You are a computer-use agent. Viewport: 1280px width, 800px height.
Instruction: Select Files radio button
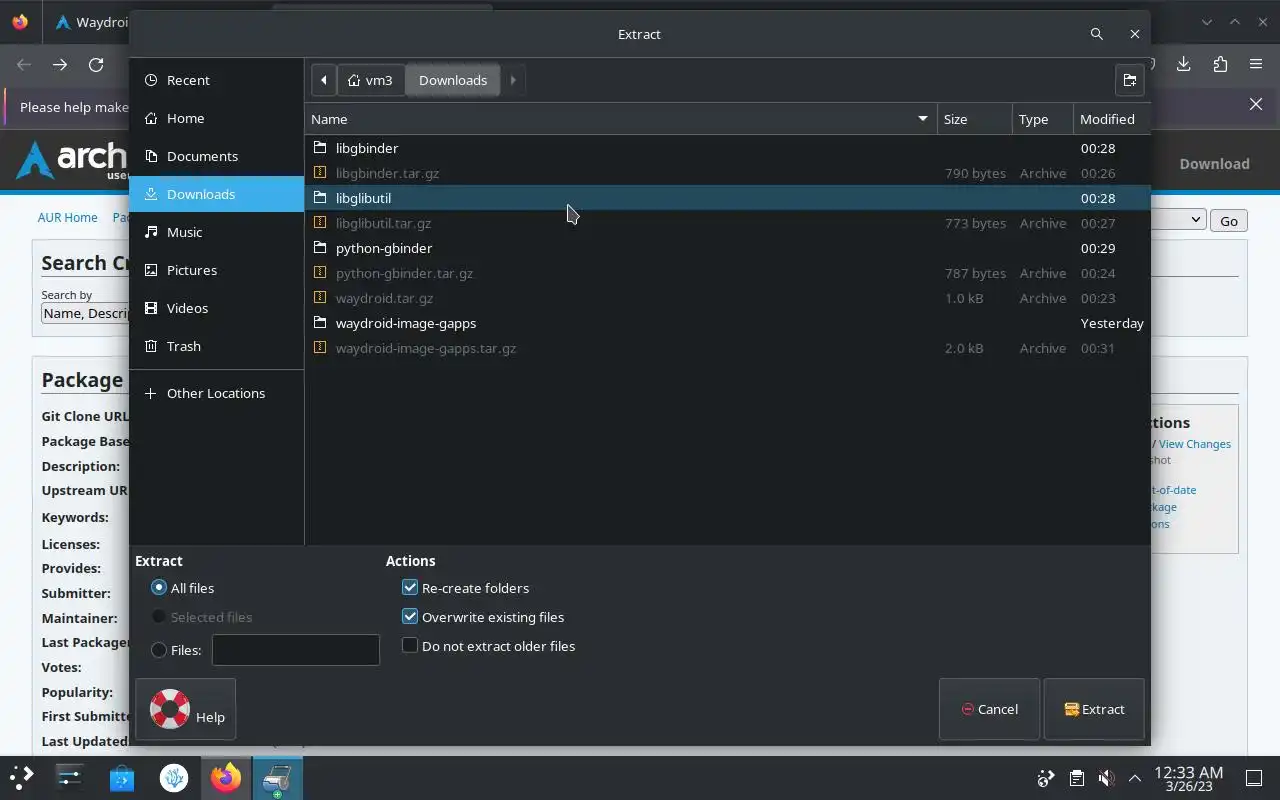pyautogui.click(x=159, y=650)
